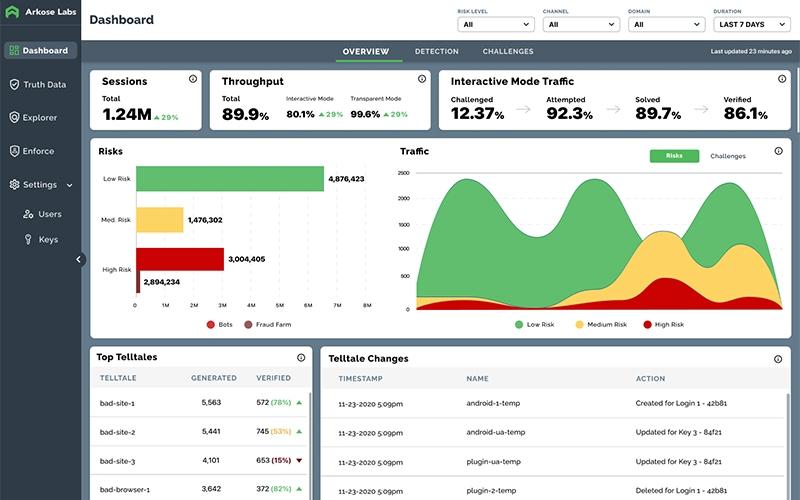Image resolution: width=800 pixels, height=500 pixels.
Task: Switch to the Detection tab
Action: tap(436, 52)
